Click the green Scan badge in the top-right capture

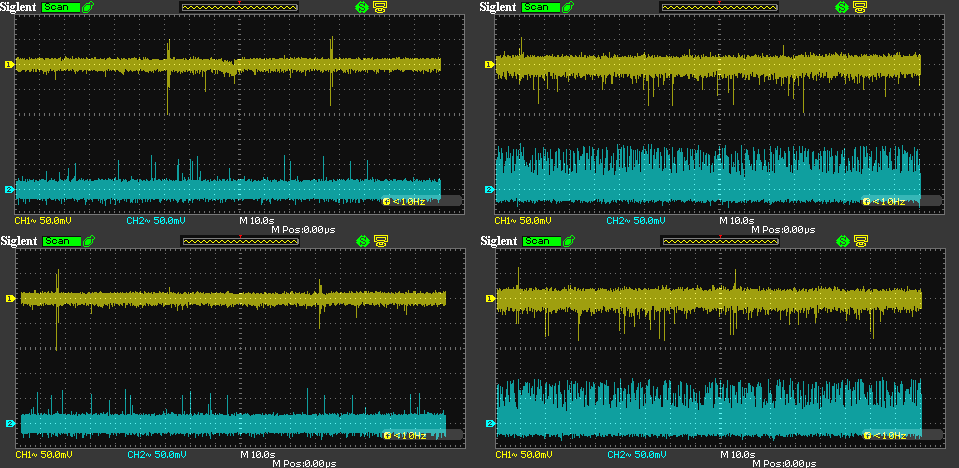click(541, 7)
